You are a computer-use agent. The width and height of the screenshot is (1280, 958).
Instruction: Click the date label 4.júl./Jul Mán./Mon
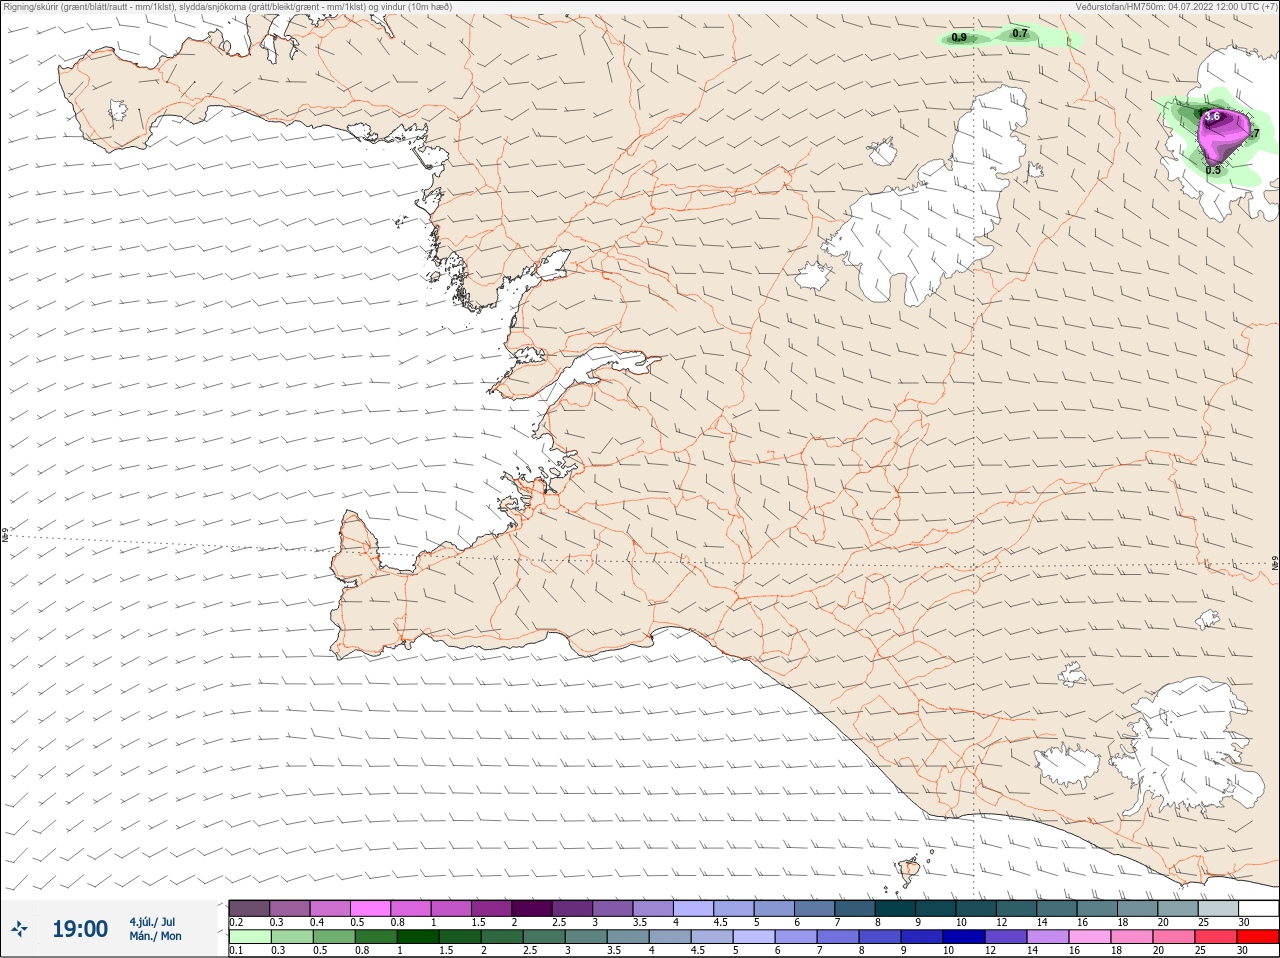tap(155, 929)
